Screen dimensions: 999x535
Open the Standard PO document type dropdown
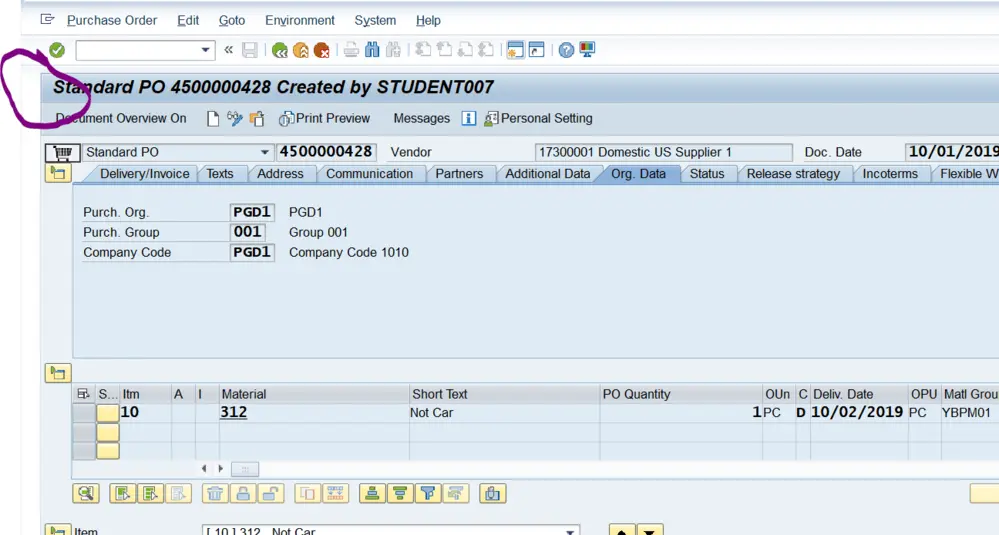click(264, 152)
